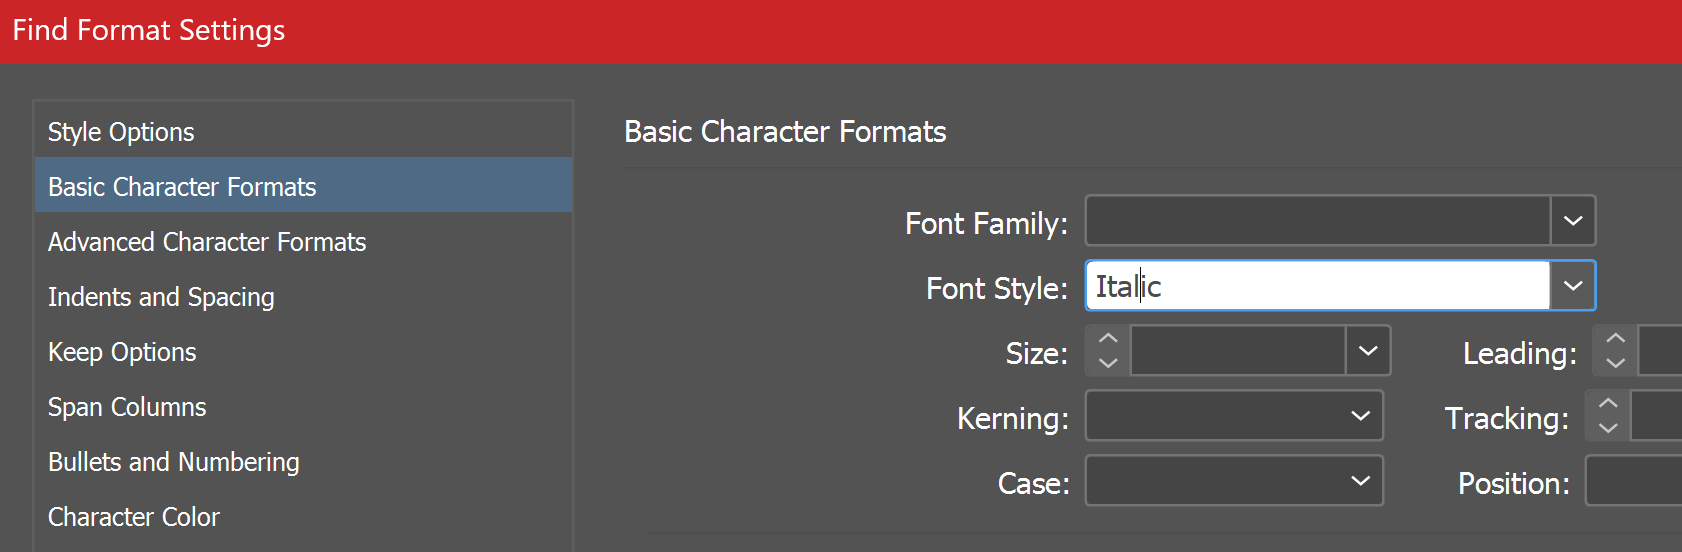Click the Font Family text field
The width and height of the screenshot is (1682, 552).
[x=1317, y=221]
